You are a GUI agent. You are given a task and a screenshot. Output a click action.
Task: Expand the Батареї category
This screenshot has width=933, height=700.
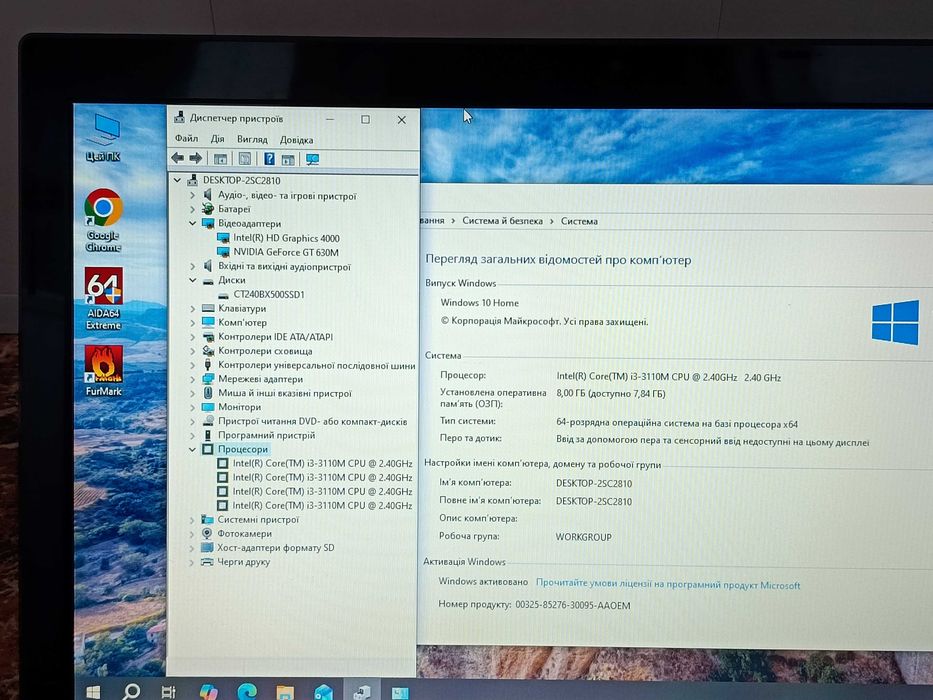point(192,209)
